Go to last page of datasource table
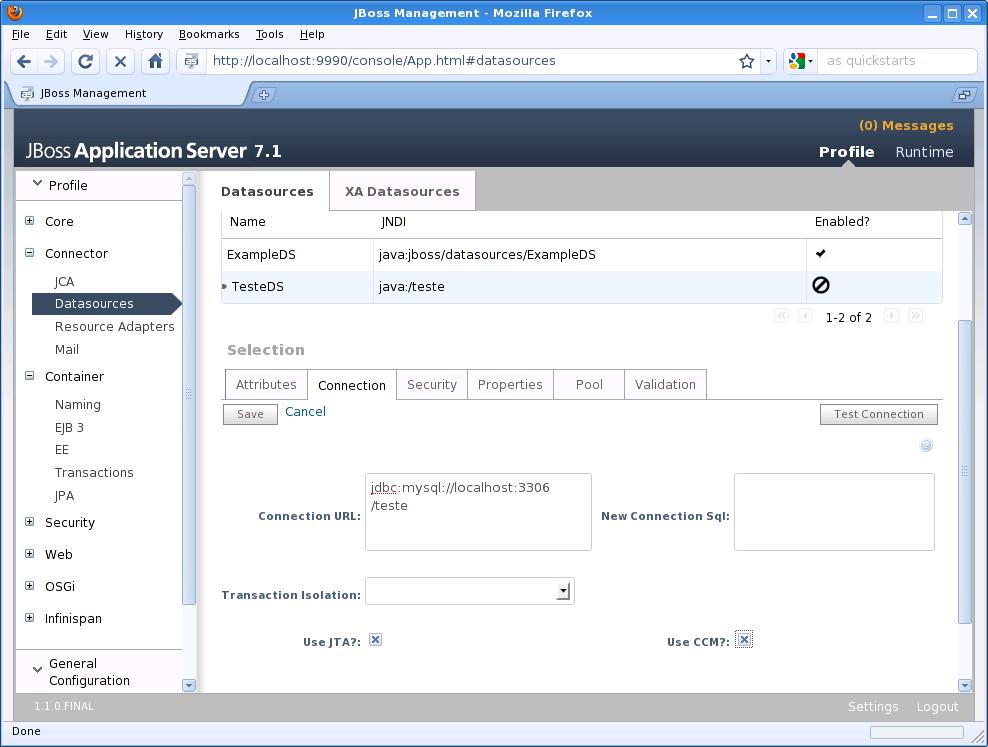The height and width of the screenshot is (747, 988). 916,316
